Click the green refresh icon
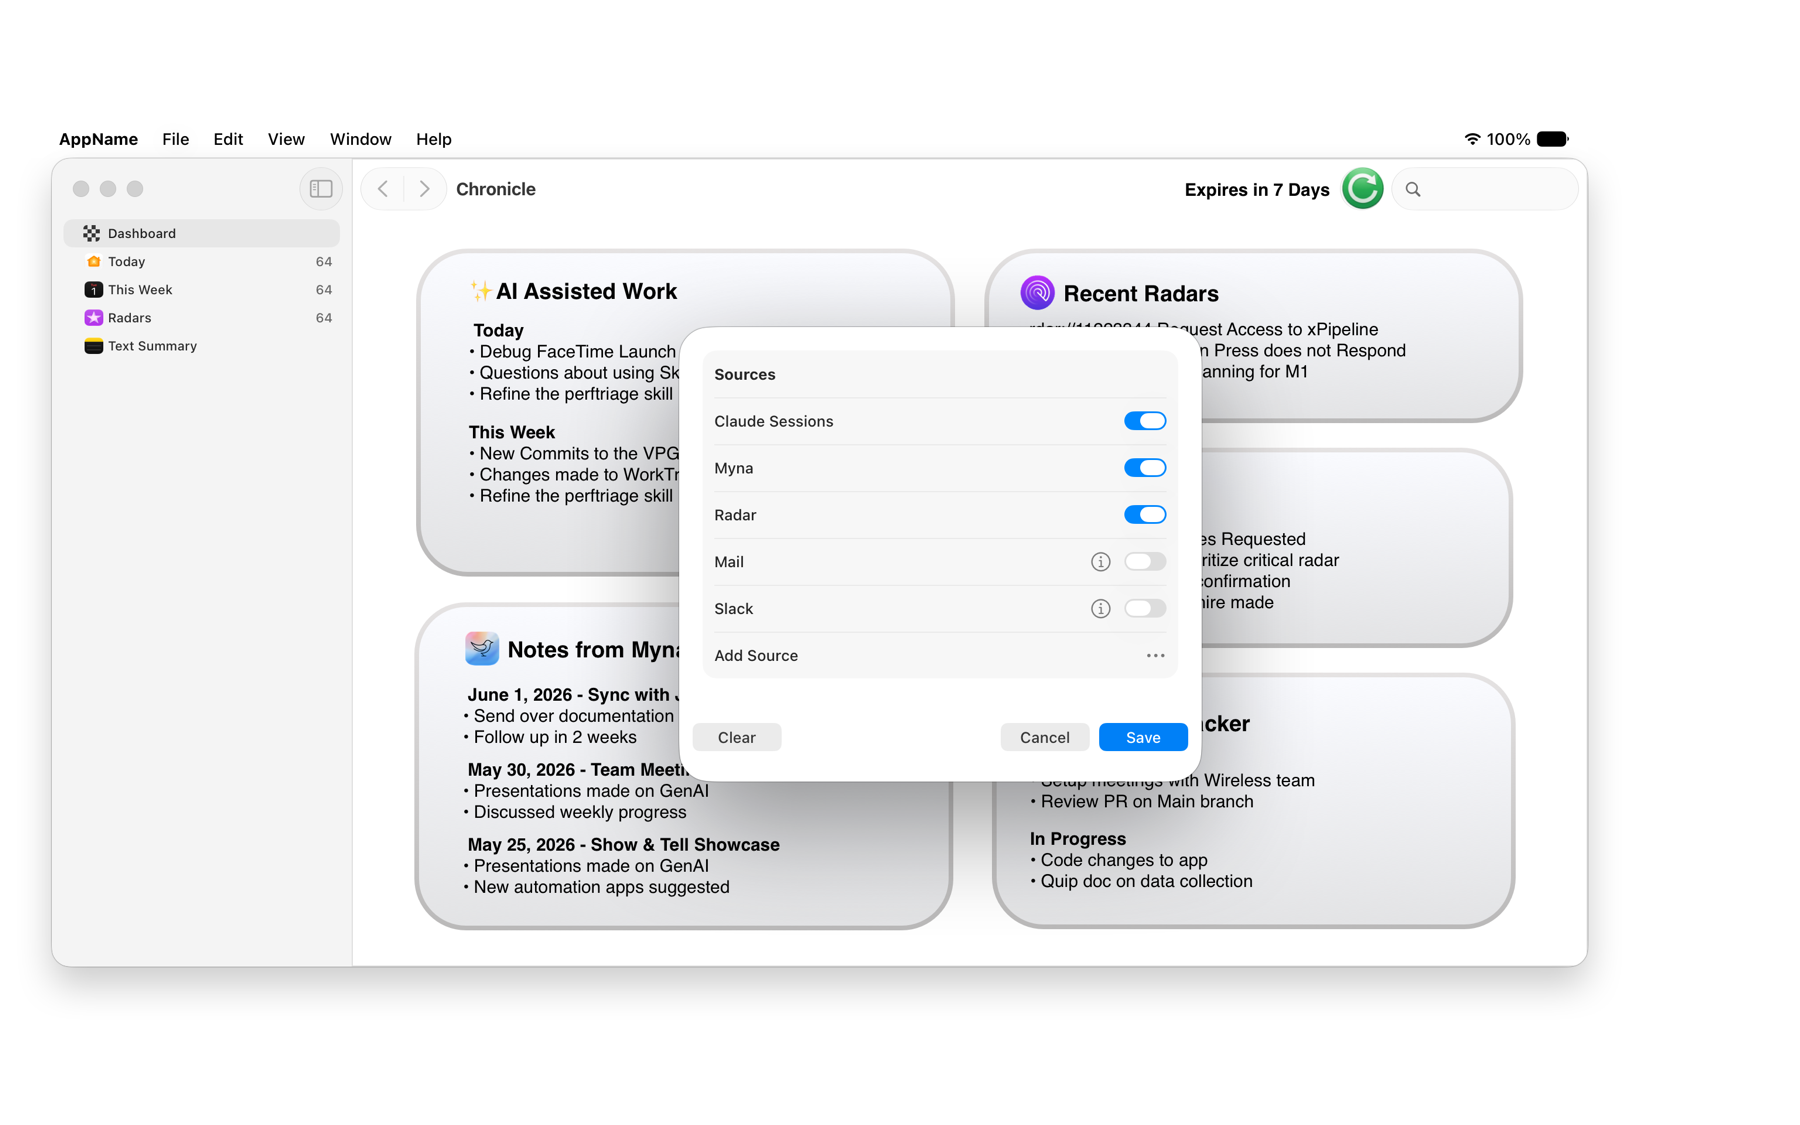 1362,189
